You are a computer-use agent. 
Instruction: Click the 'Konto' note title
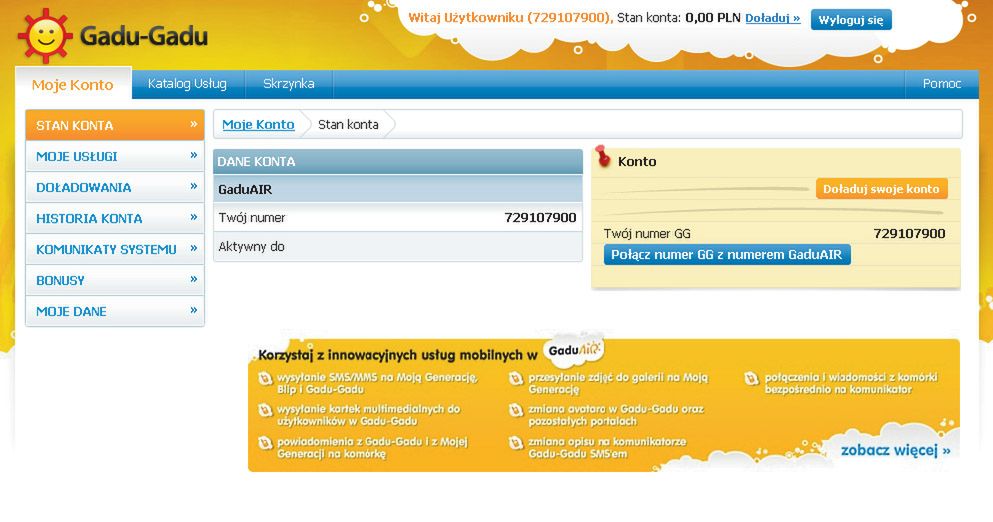637,162
